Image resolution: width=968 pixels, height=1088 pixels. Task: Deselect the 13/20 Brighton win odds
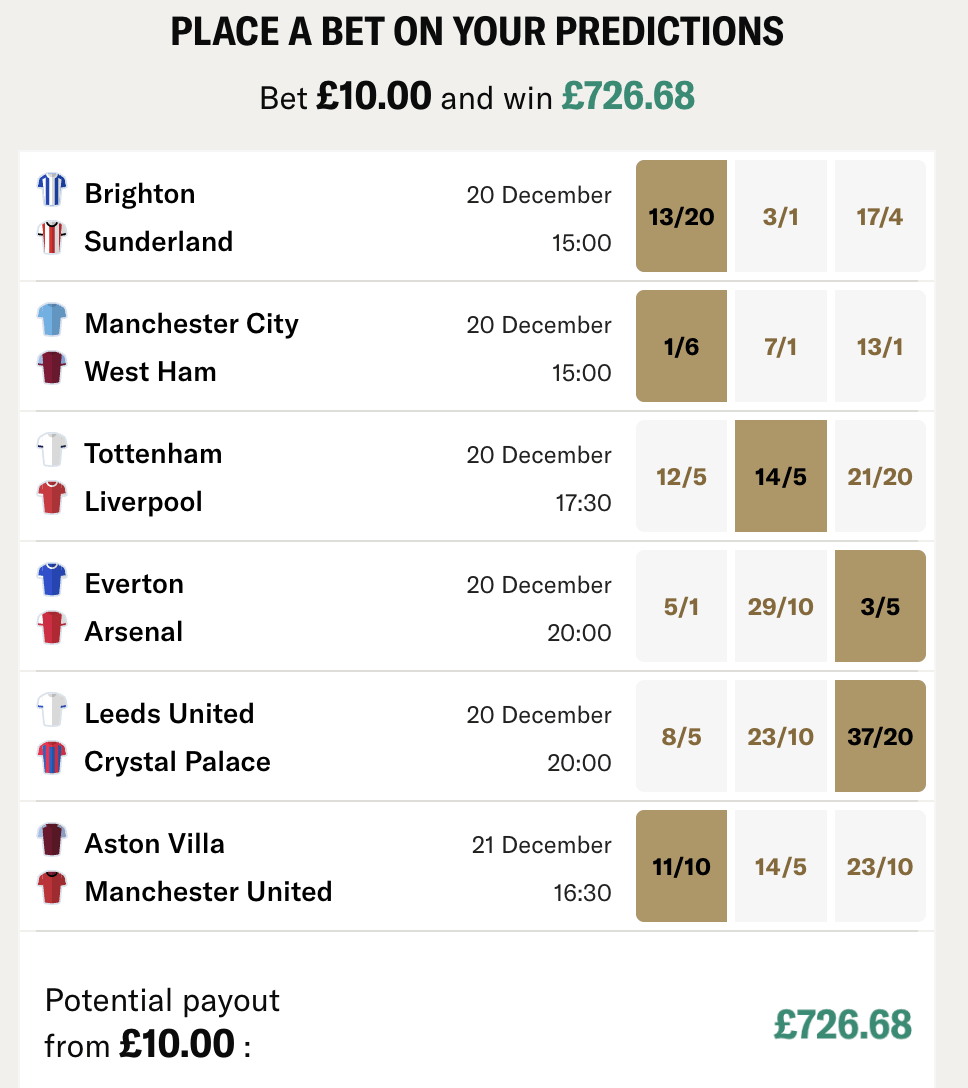681,216
